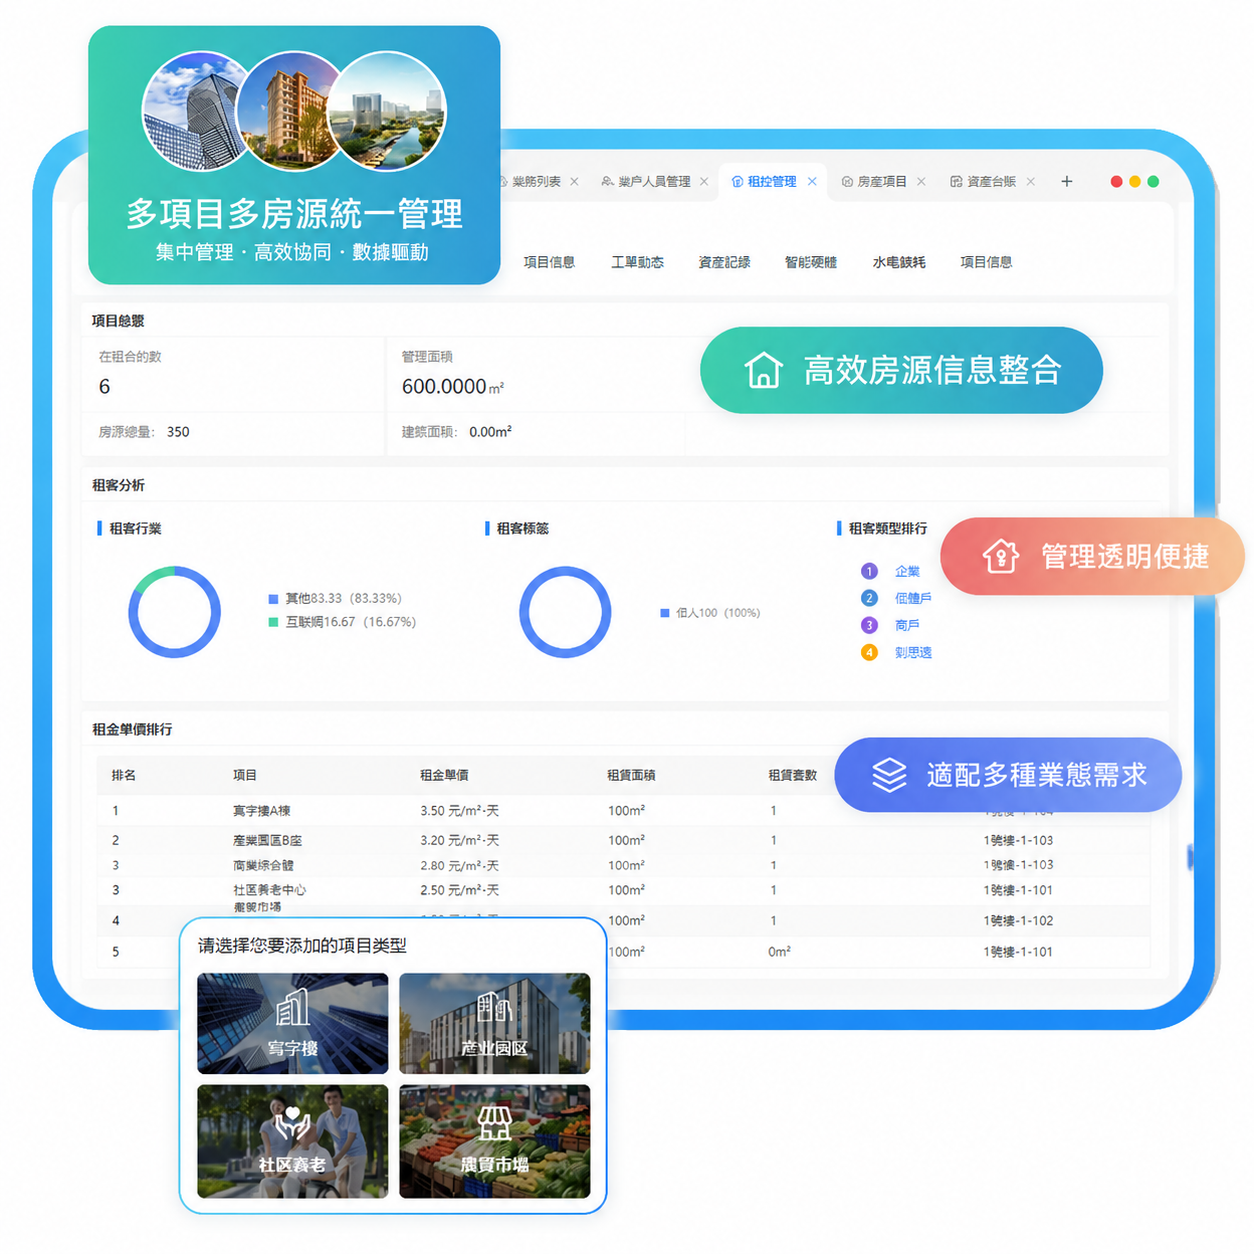
Task: Click the 多項目多房源統一管理 card
Action: (x=294, y=155)
